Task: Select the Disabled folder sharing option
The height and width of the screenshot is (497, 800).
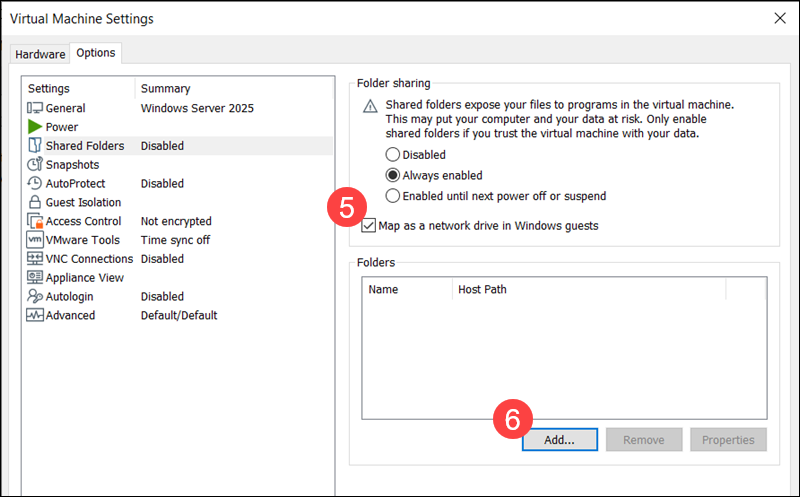Action: coord(393,155)
